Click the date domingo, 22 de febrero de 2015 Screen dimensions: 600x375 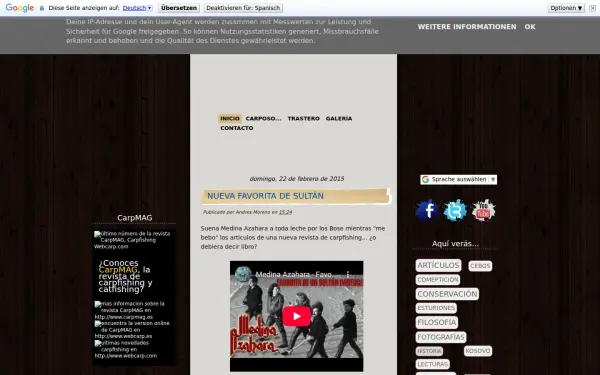coord(297,179)
